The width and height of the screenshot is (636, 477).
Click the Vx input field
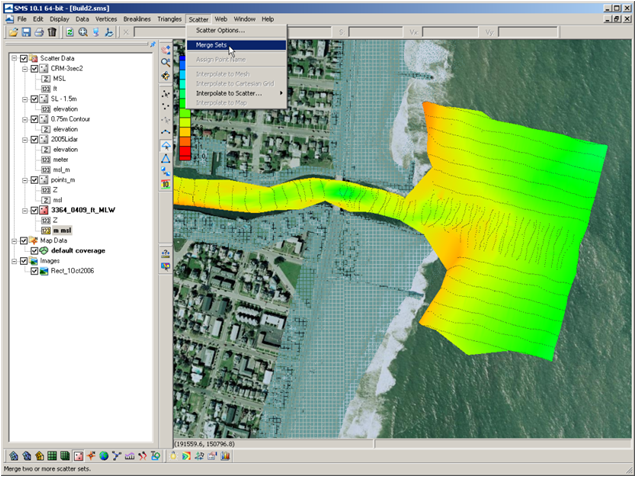tap(450, 32)
